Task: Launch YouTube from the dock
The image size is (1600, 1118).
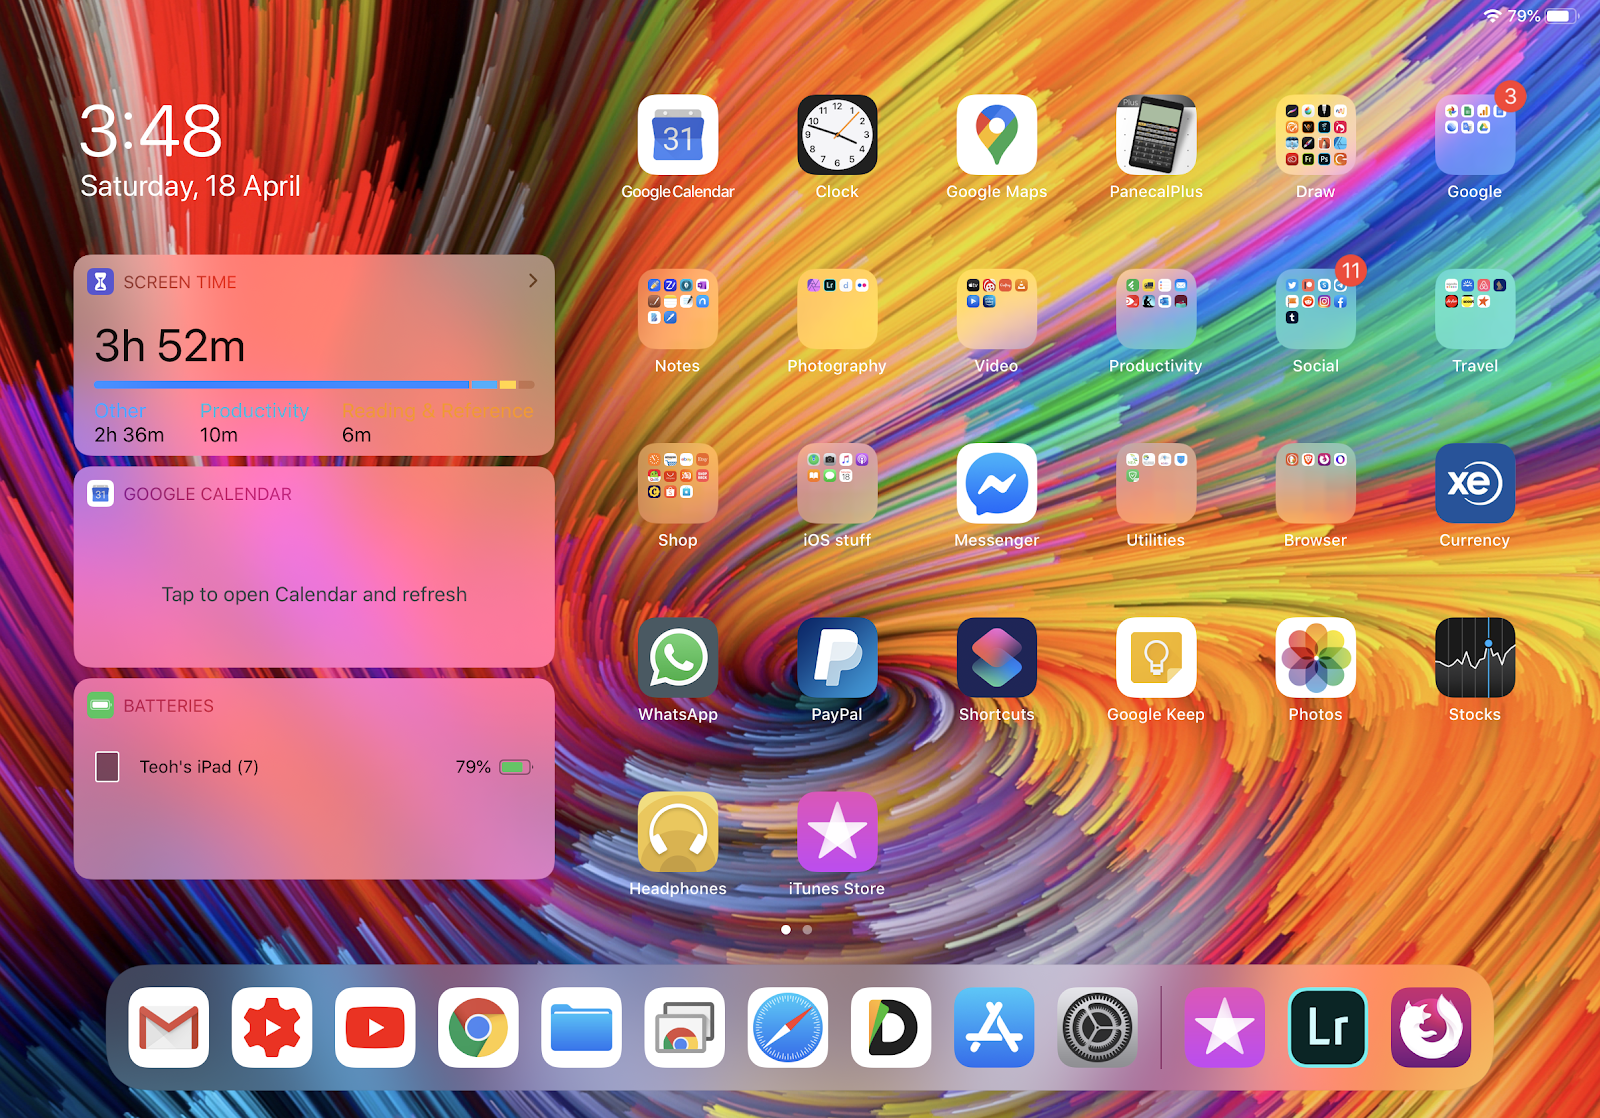Action: coord(375,1028)
